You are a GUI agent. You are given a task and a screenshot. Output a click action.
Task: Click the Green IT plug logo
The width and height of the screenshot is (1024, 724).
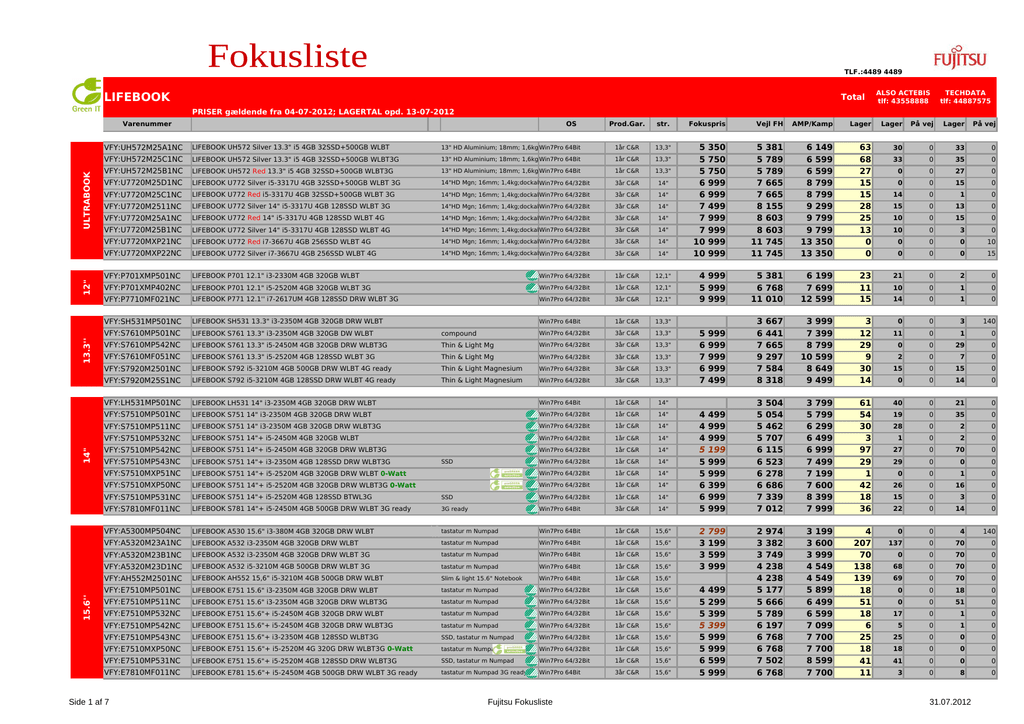[x=86, y=95]
